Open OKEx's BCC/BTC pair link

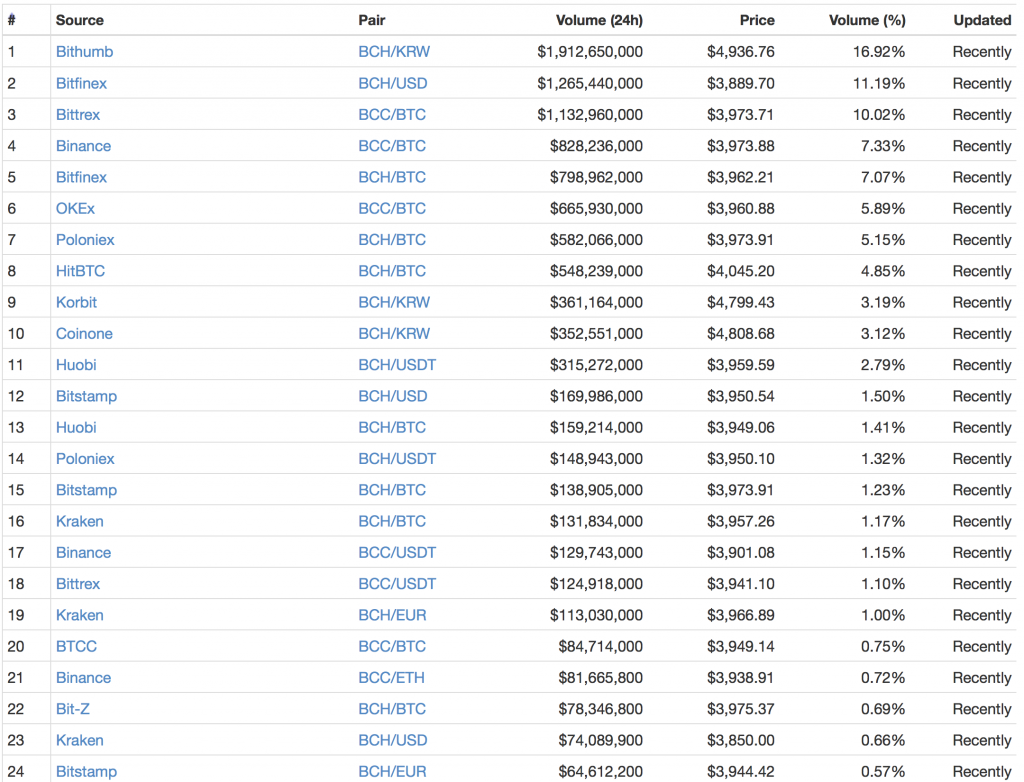[392, 208]
